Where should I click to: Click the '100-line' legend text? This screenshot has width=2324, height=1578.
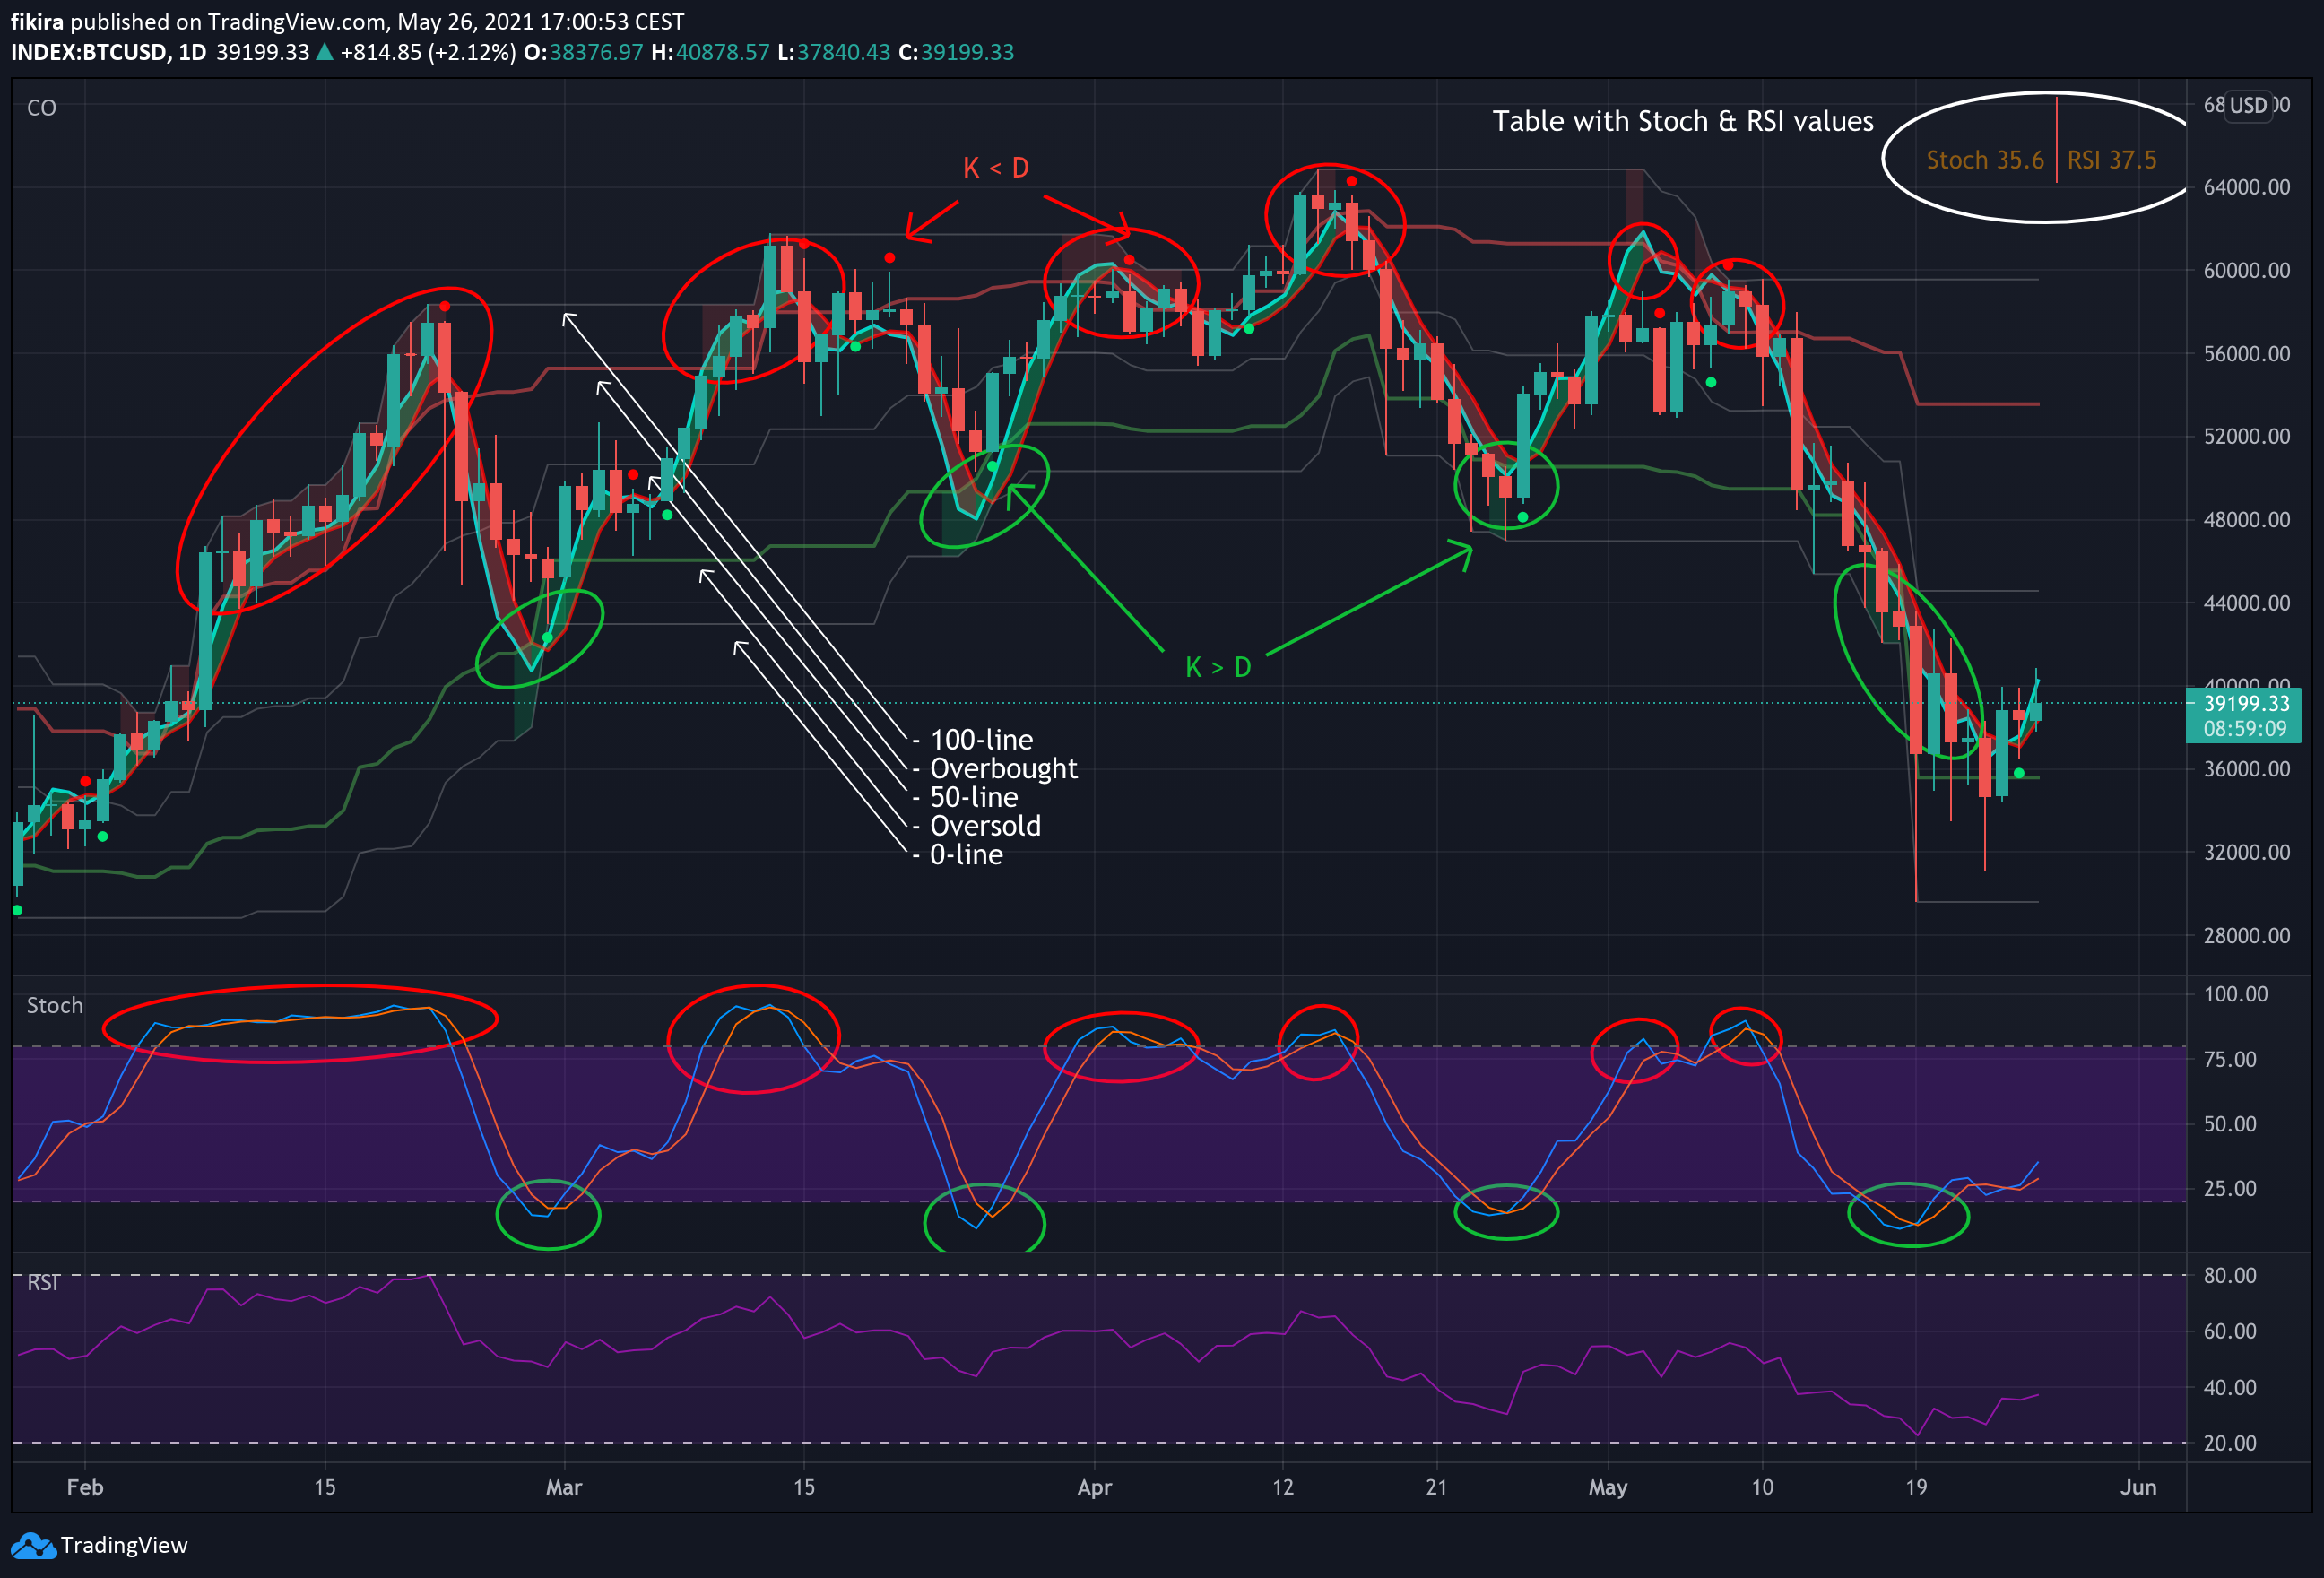981,740
